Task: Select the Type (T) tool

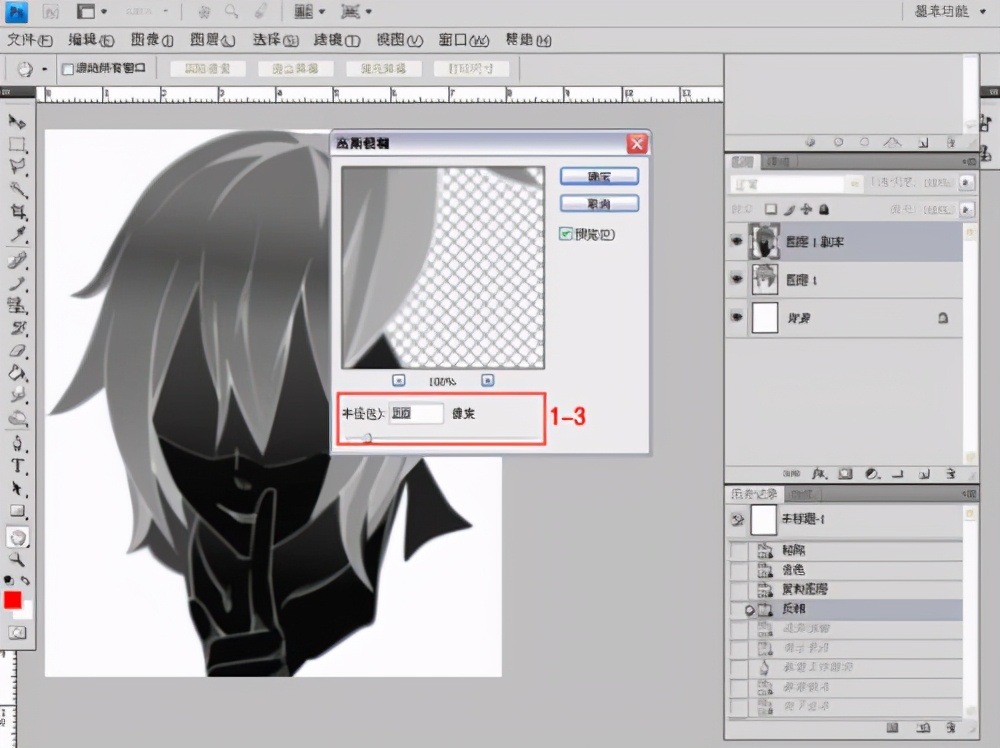Action: 17,466
